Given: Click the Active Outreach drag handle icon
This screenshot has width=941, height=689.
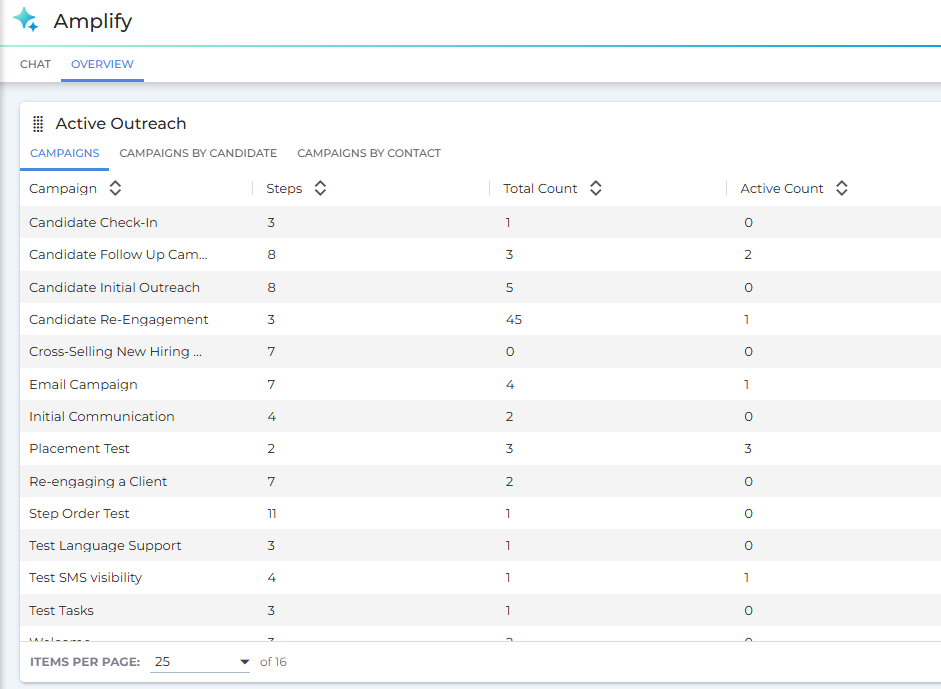Looking at the screenshot, I should (38, 124).
